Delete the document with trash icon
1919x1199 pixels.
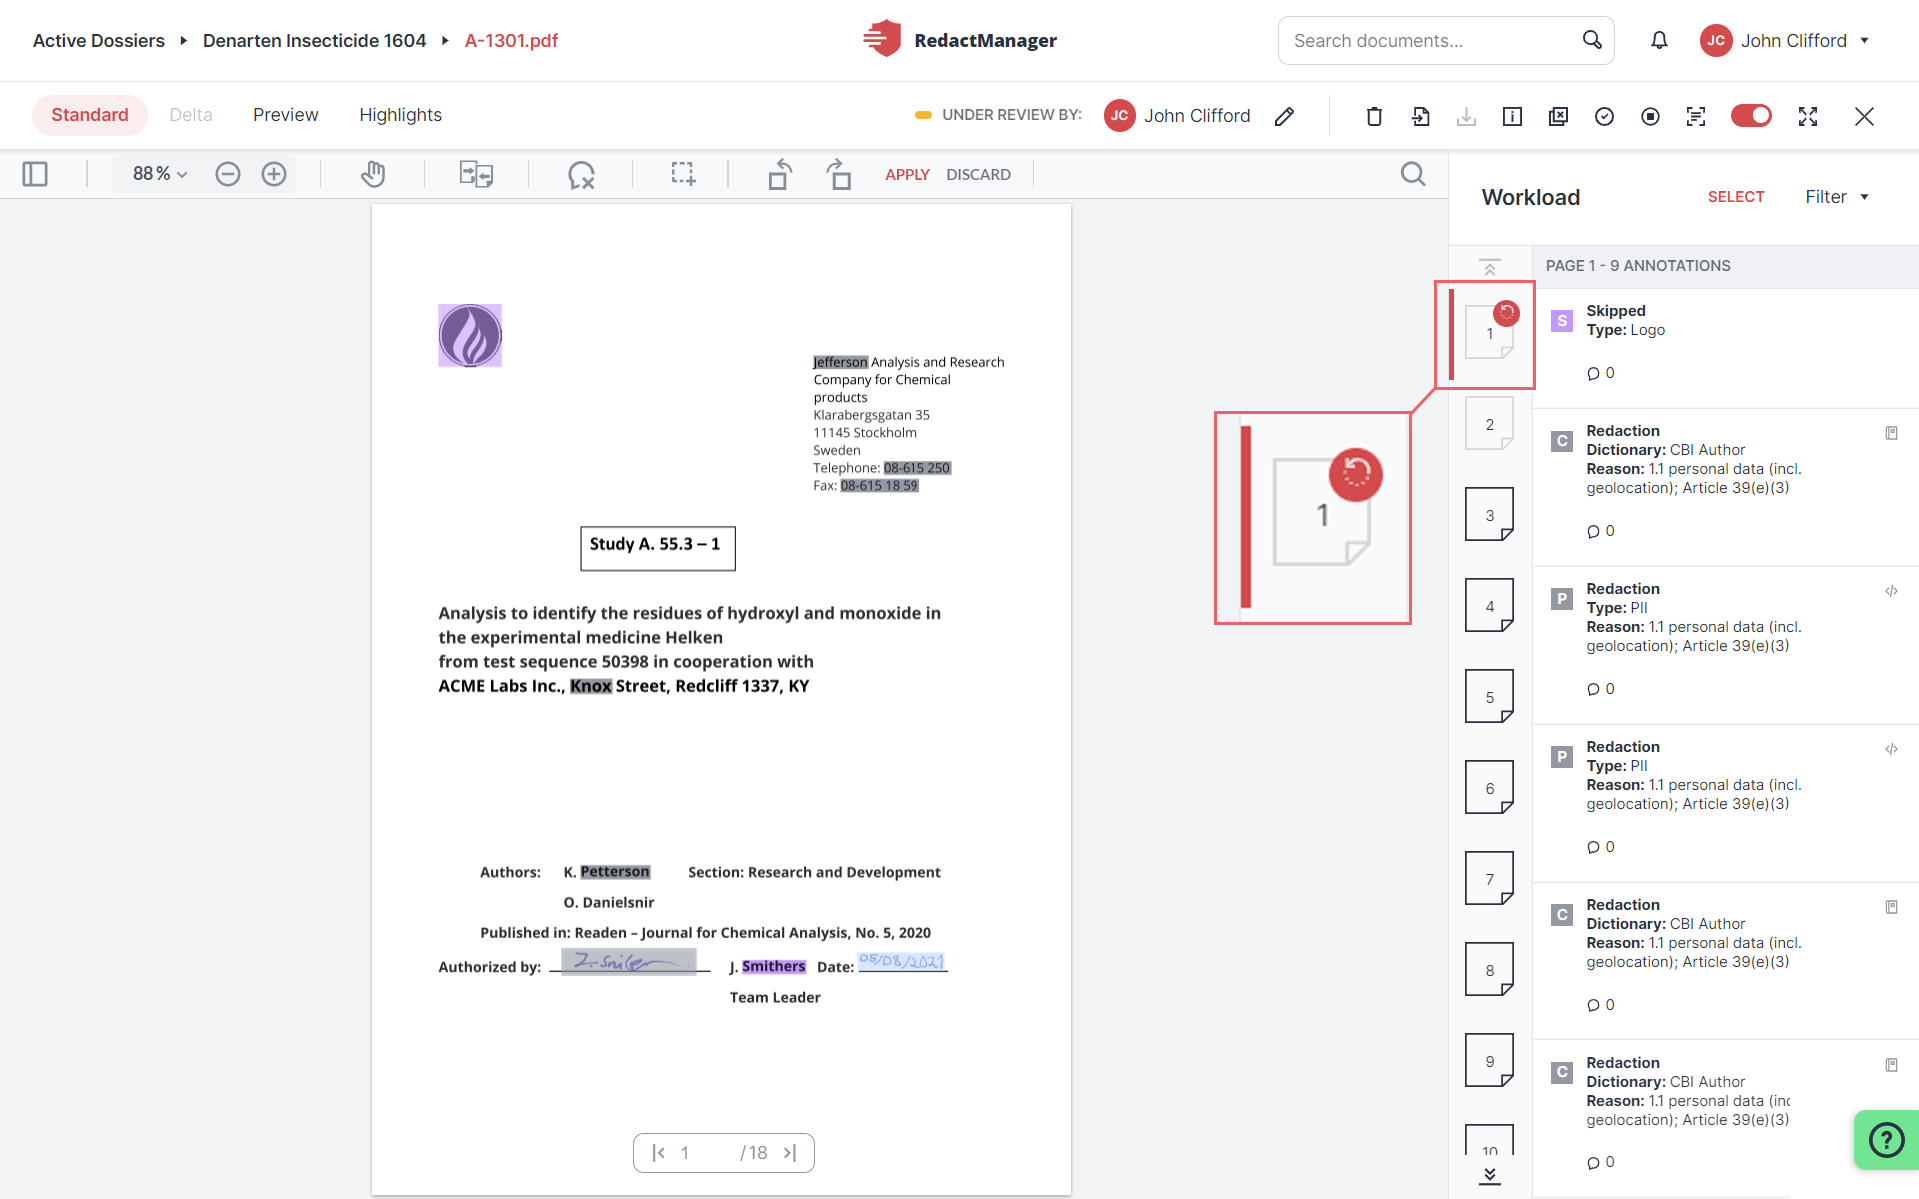[1374, 116]
